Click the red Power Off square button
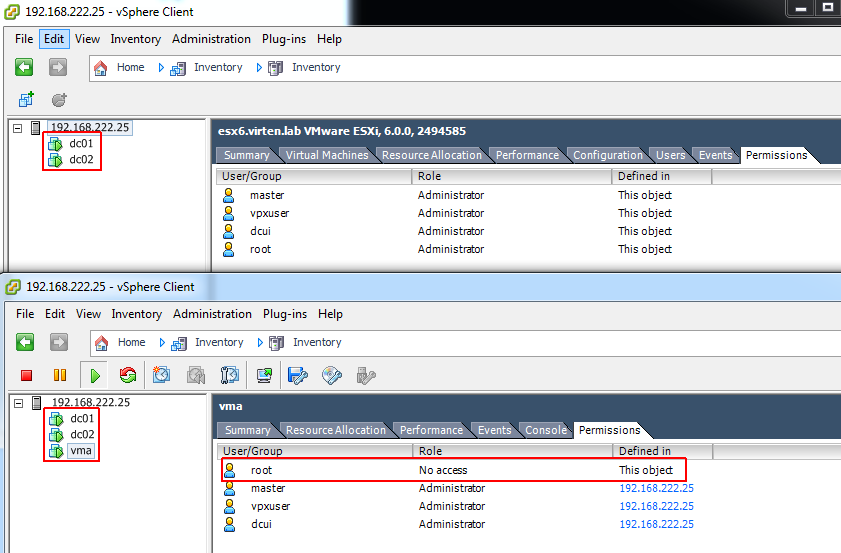Image resolution: width=841 pixels, height=553 pixels. (x=26, y=375)
